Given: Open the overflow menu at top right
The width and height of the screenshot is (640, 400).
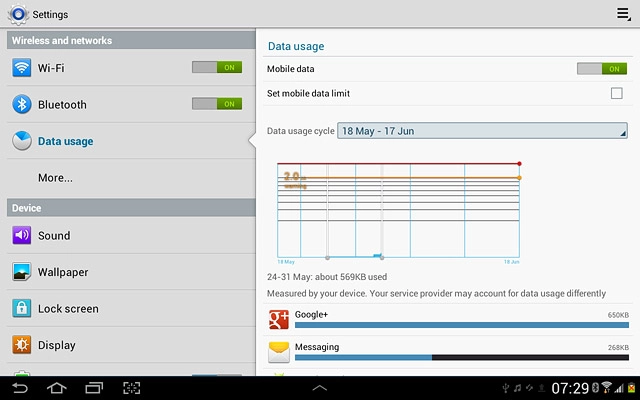Looking at the screenshot, I should point(624,14).
